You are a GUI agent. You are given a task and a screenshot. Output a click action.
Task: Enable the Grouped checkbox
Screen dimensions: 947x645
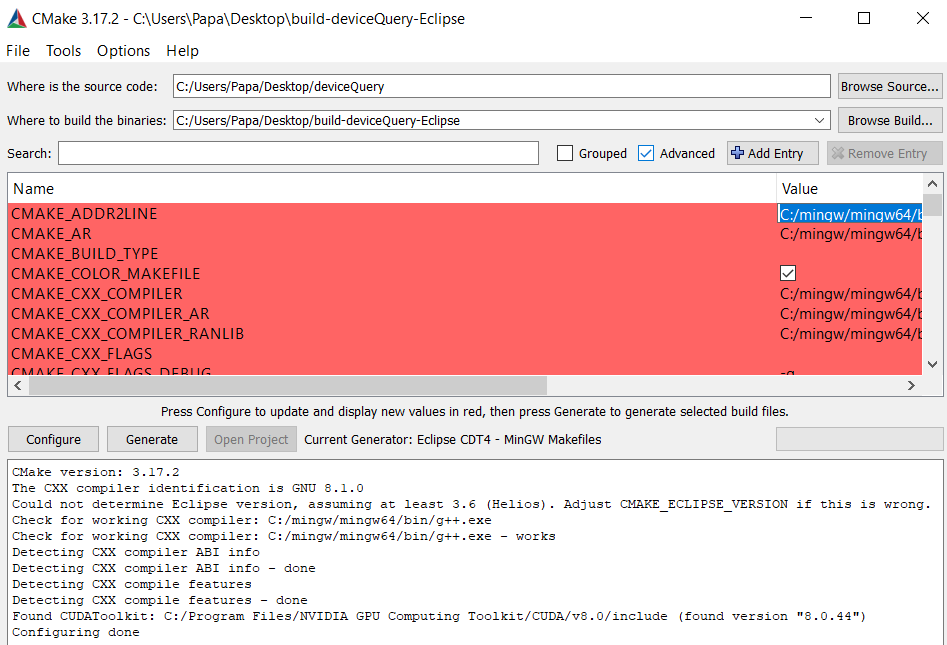565,153
